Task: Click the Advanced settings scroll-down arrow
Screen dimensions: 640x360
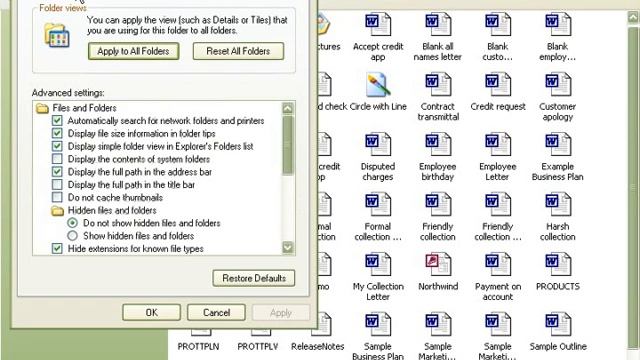Action: [x=288, y=247]
